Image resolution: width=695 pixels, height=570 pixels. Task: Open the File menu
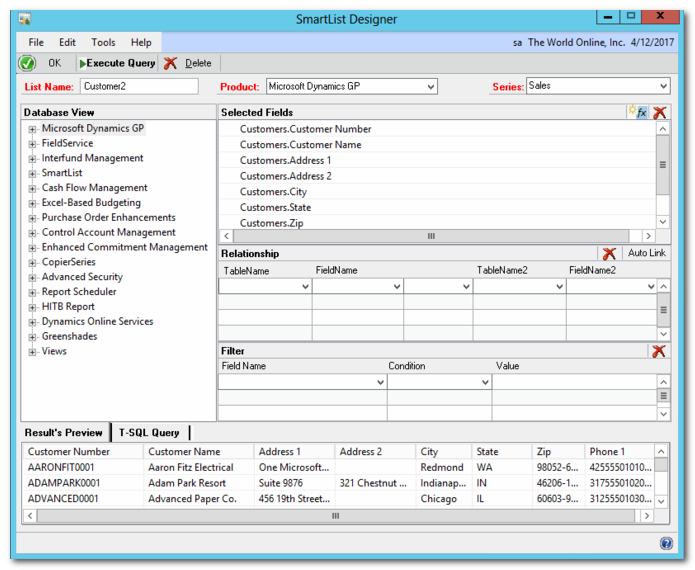pos(36,43)
